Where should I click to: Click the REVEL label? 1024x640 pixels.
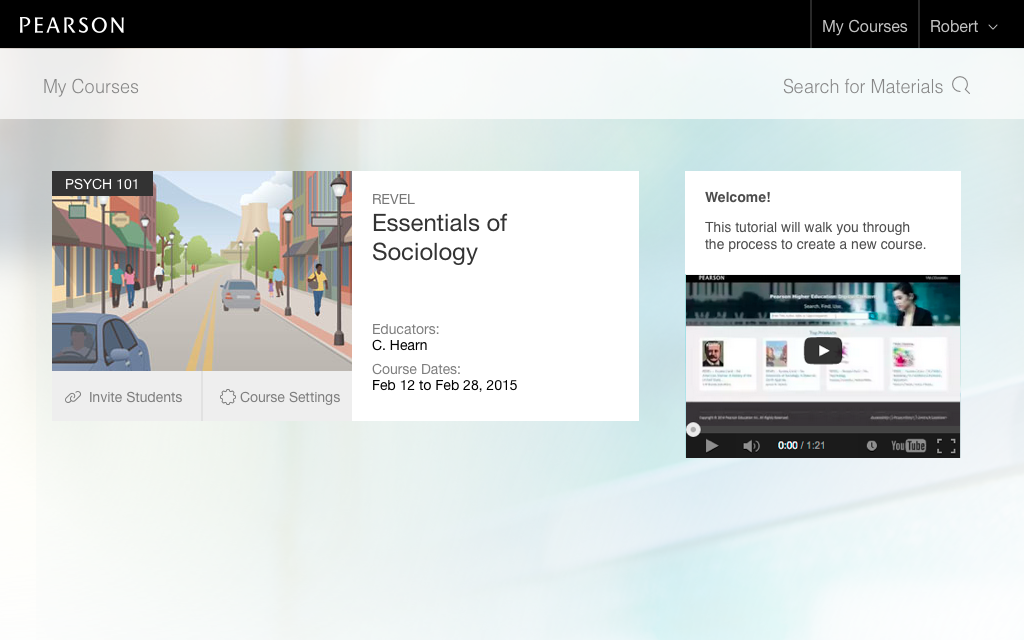(x=393, y=199)
